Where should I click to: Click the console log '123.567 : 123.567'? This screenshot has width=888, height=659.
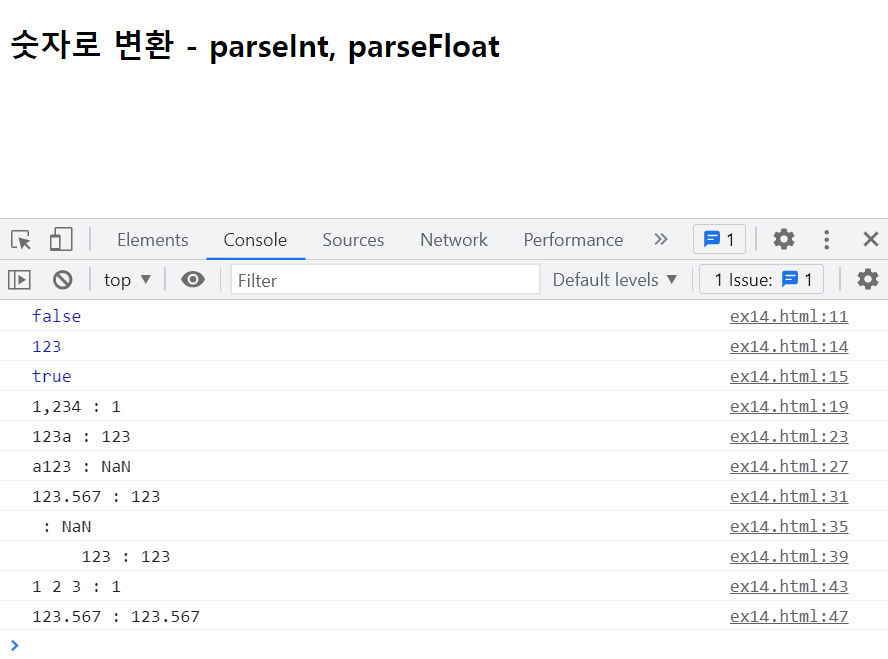pyautogui.click(x=116, y=617)
